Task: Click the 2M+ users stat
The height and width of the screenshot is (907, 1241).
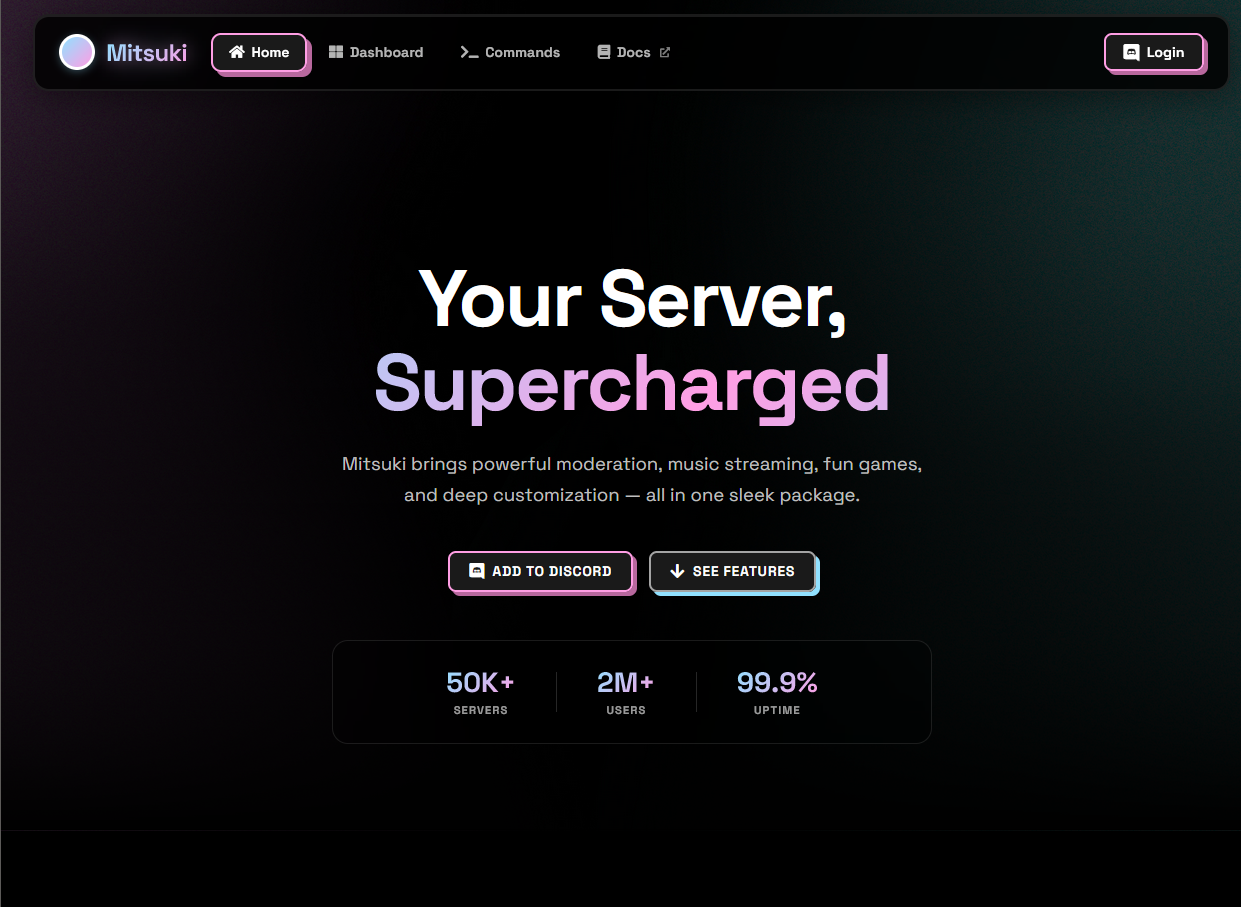Action: (626, 691)
